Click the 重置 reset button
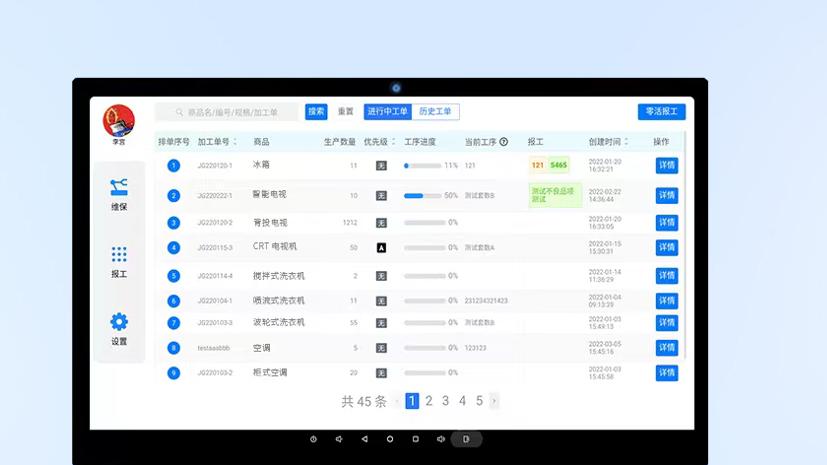 click(x=346, y=112)
